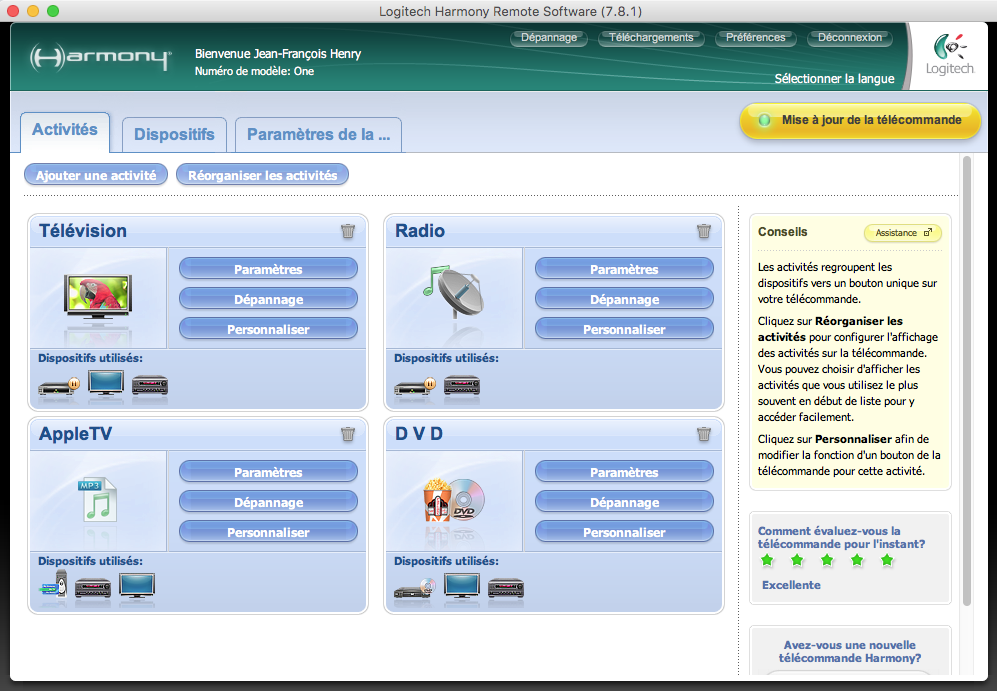
Task: Click the Harmony logo
Action: pyautogui.click(x=100, y=57)
